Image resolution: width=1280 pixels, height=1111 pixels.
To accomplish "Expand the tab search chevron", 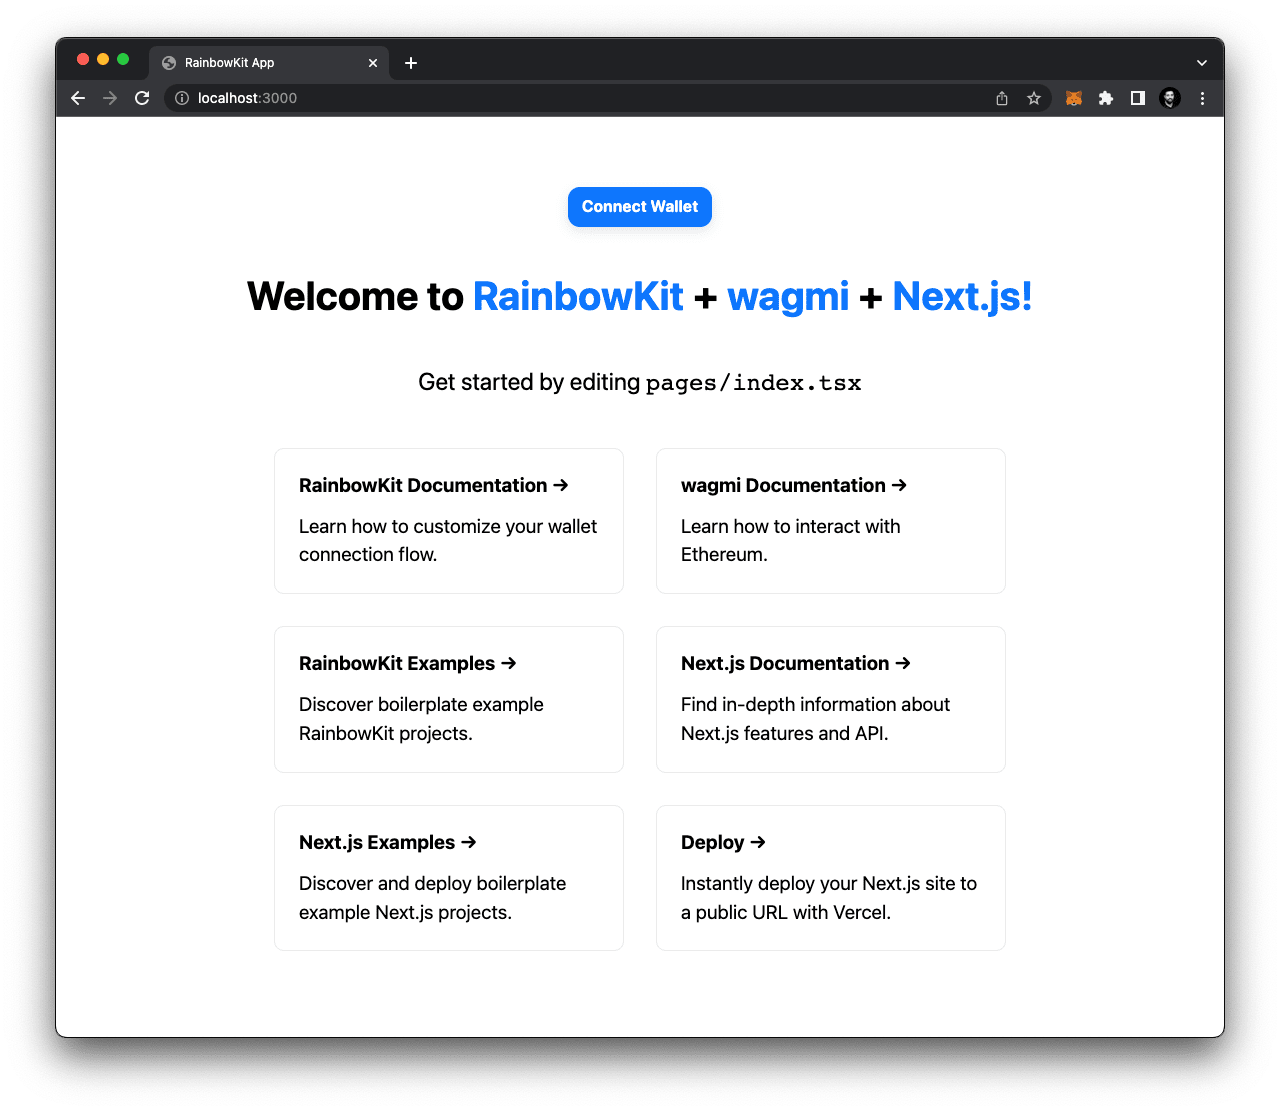I will (x=1202, y=63).
